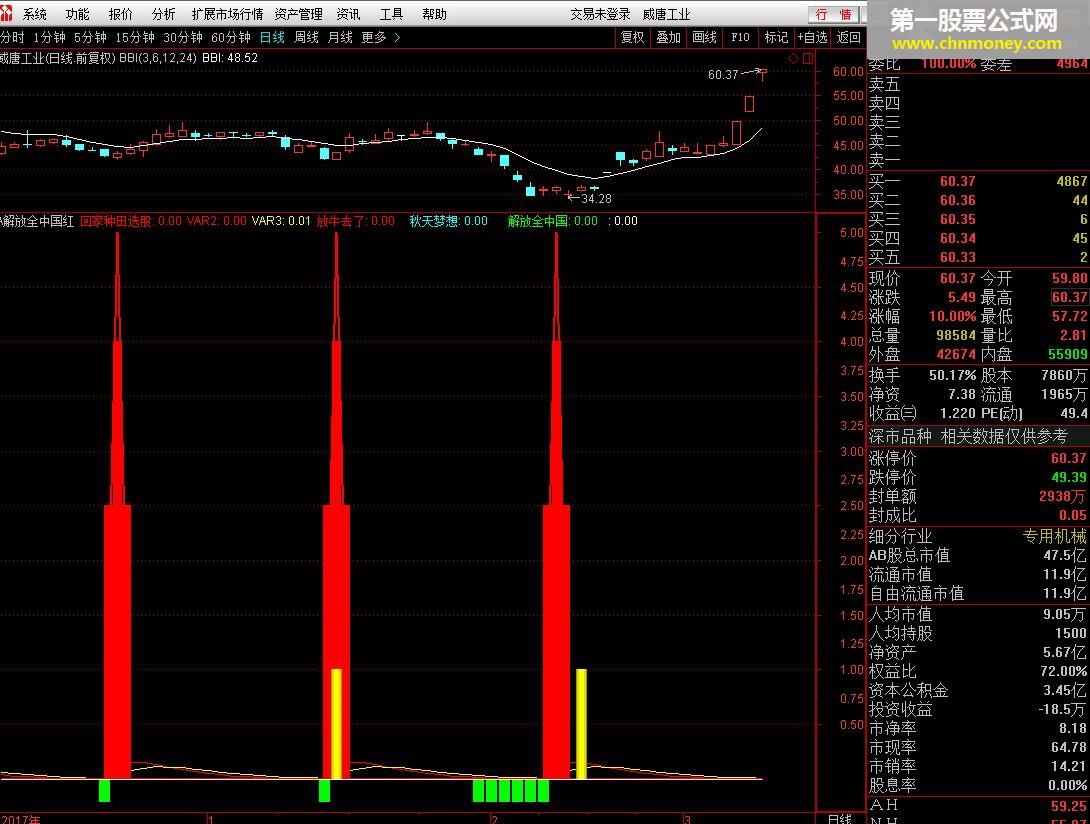Open the 帮助 menu
This screenshot has width=1090, height=824.
coord(434,14)
